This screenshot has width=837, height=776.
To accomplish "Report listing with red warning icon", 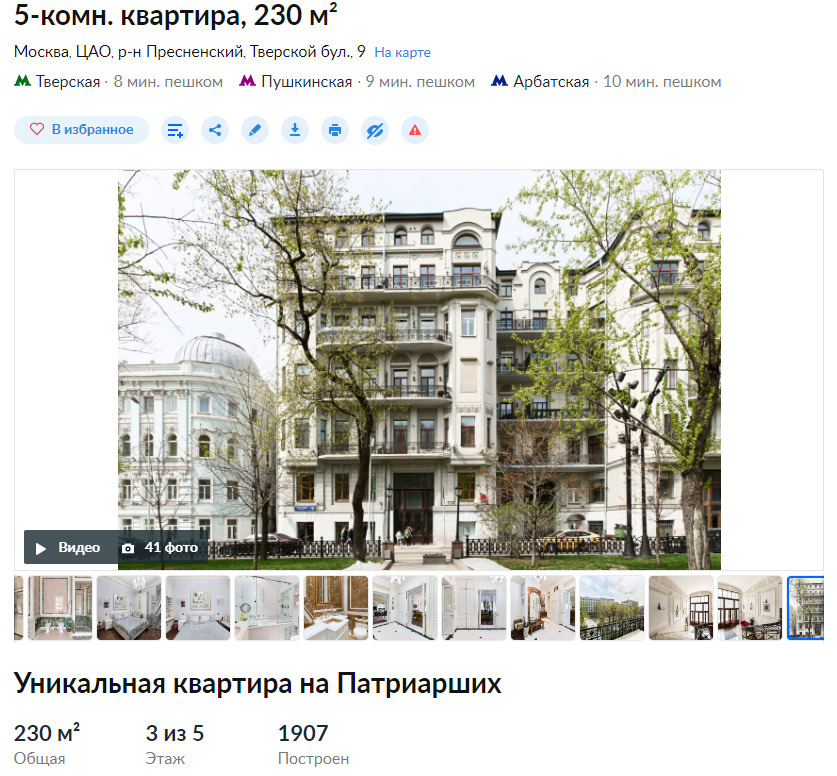I will click(415, 130).
